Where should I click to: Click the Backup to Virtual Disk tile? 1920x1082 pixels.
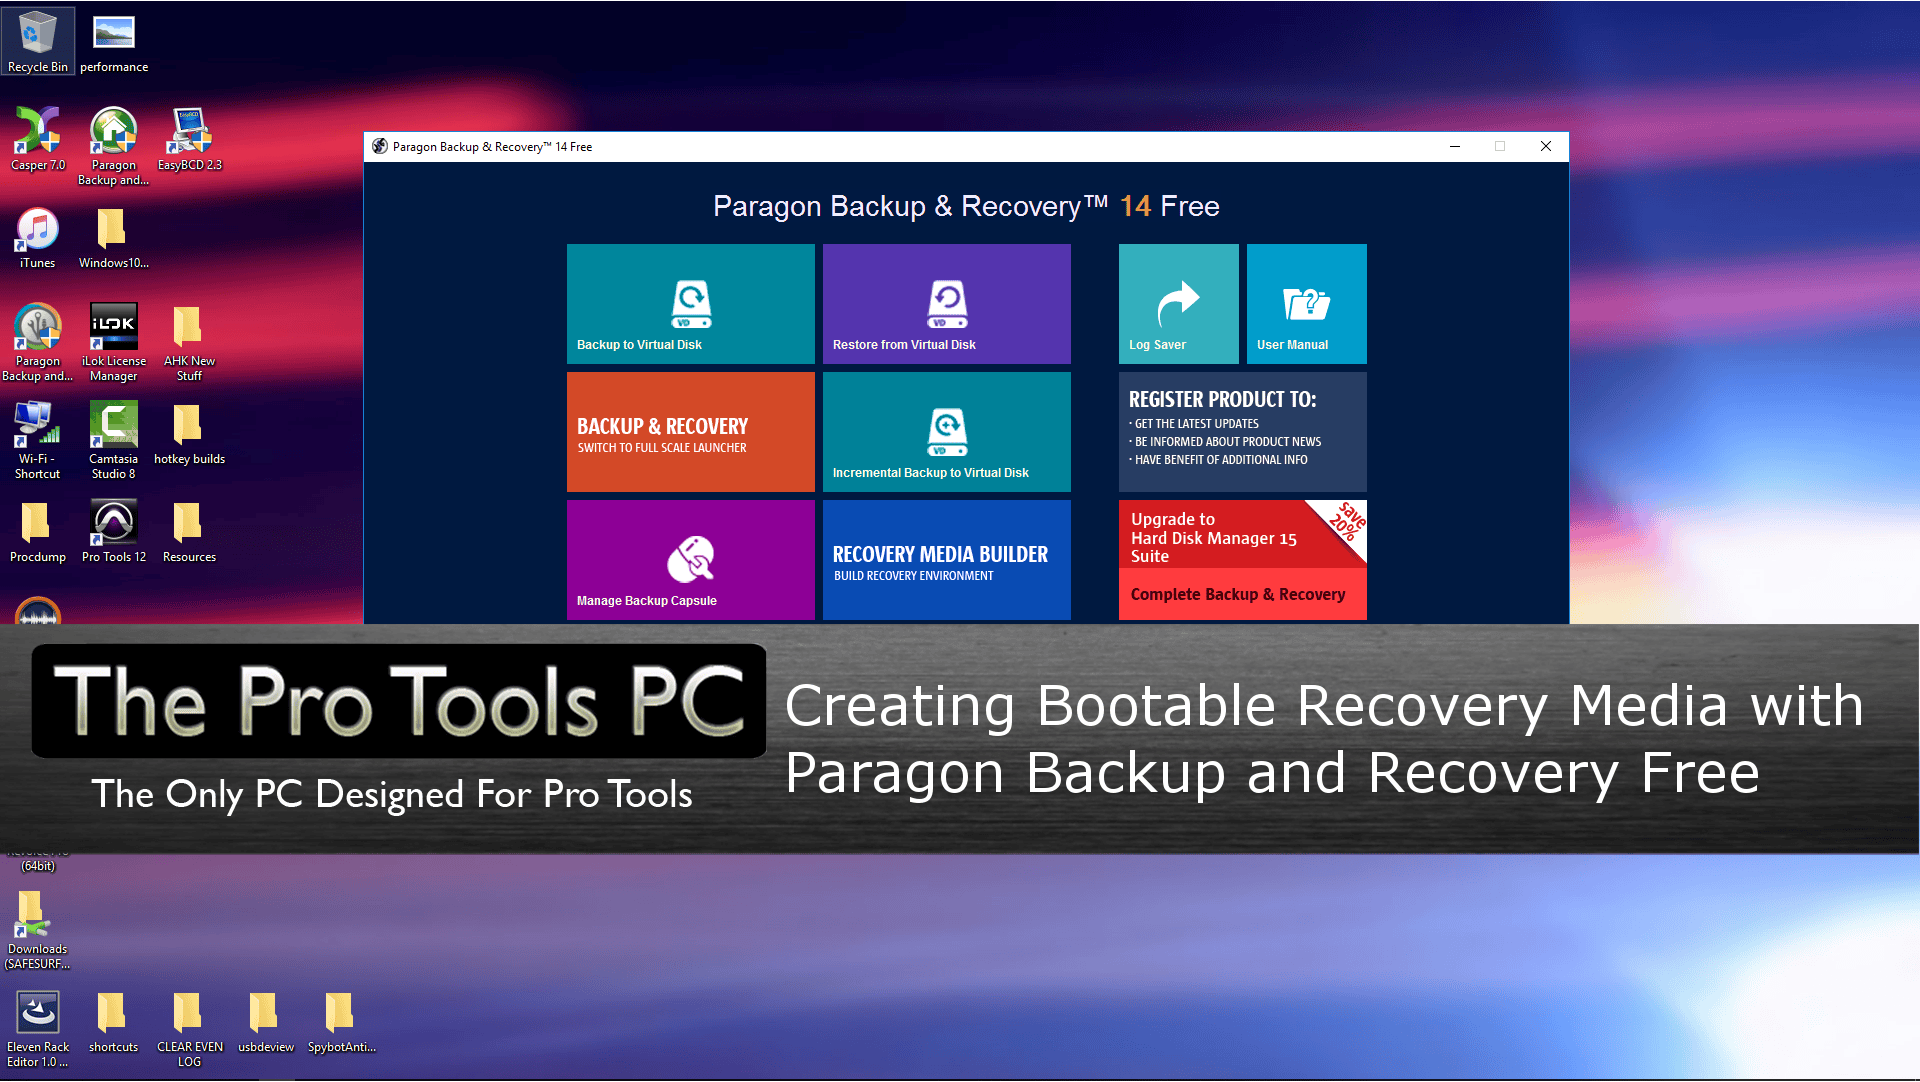[691, 304]
